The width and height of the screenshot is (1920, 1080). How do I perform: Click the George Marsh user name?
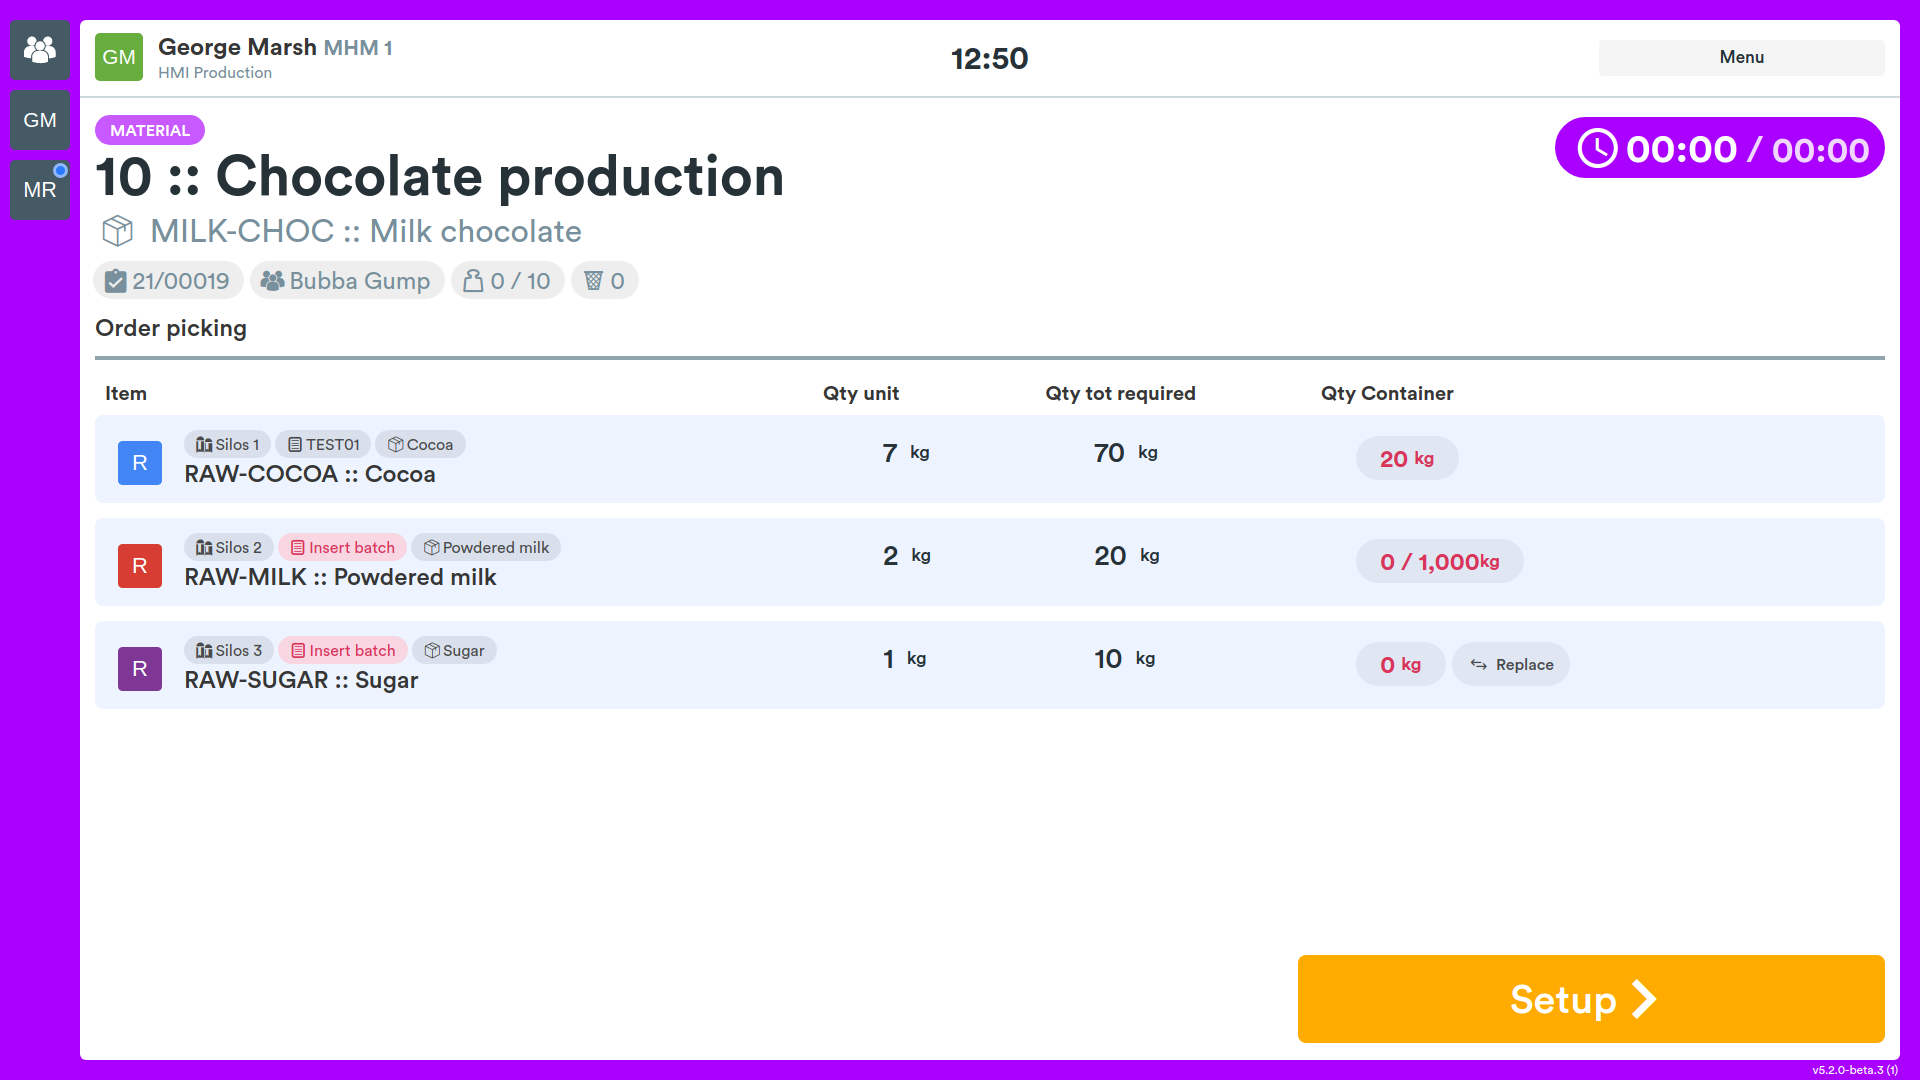tap(237, 47)
